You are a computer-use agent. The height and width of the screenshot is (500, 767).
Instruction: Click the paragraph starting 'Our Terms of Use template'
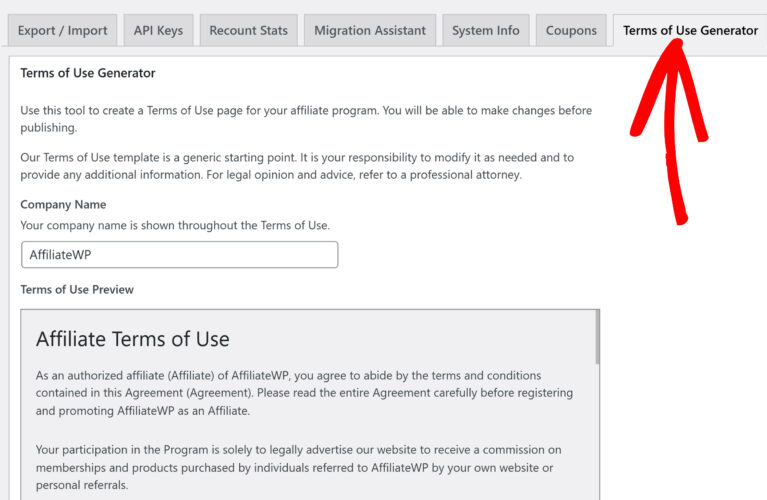coord(297,166)
